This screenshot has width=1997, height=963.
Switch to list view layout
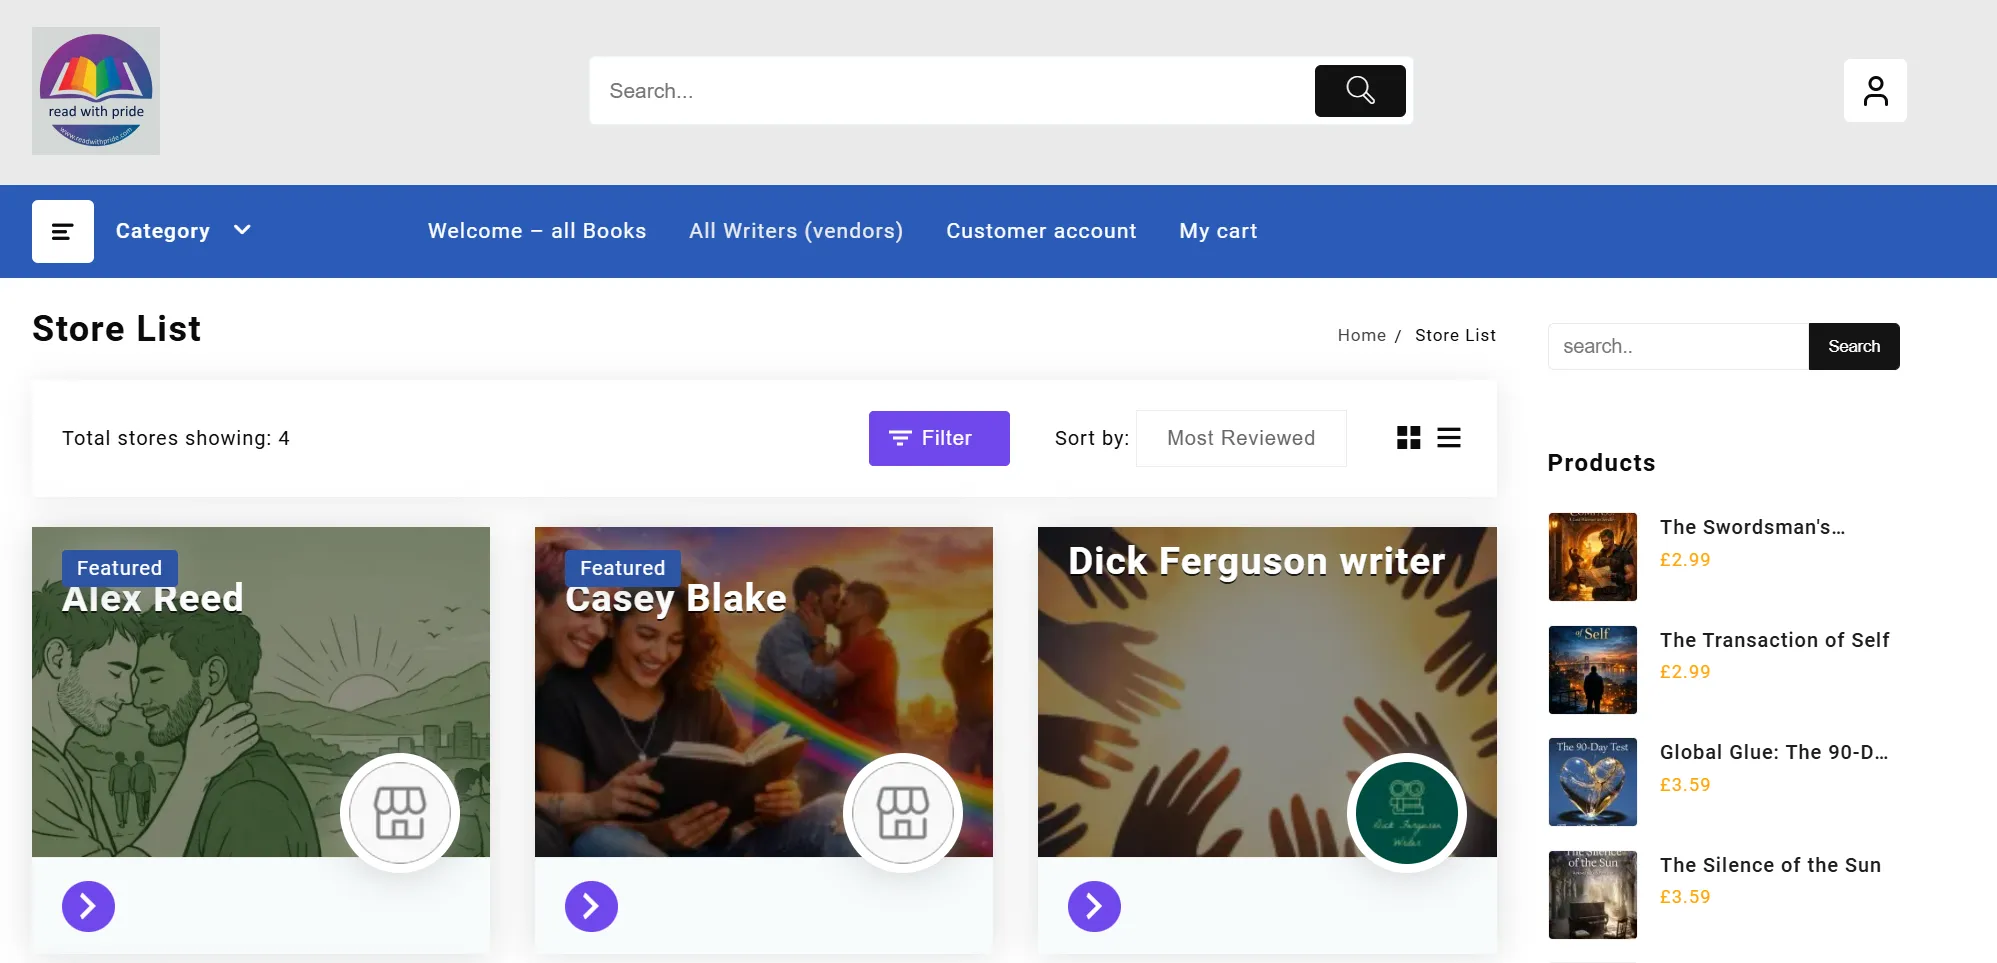(x=1448, y=438)
